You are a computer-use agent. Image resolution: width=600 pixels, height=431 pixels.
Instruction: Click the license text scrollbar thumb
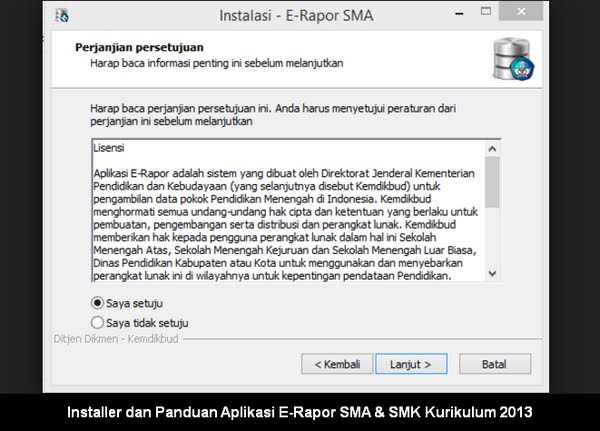[492, 182]
